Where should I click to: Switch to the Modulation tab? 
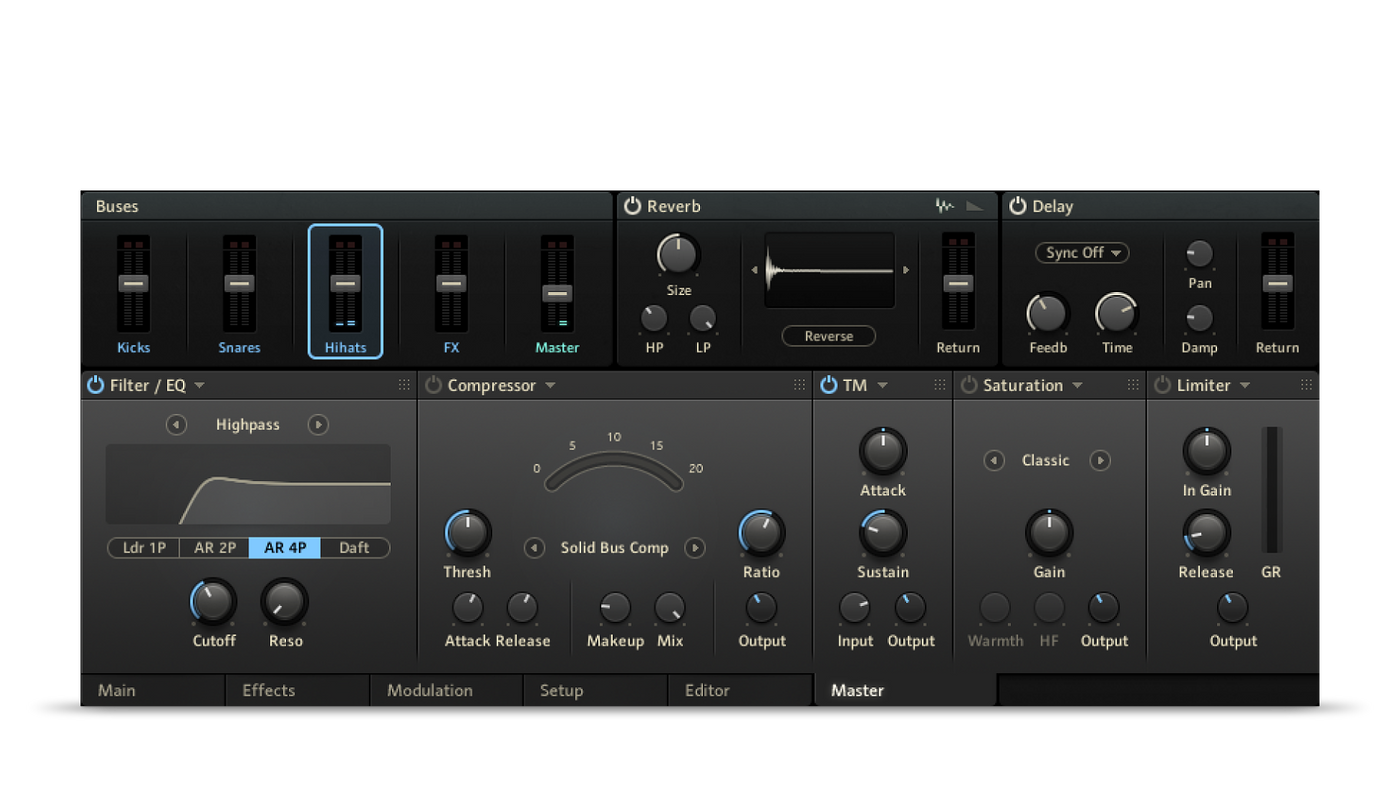point(446,690)
